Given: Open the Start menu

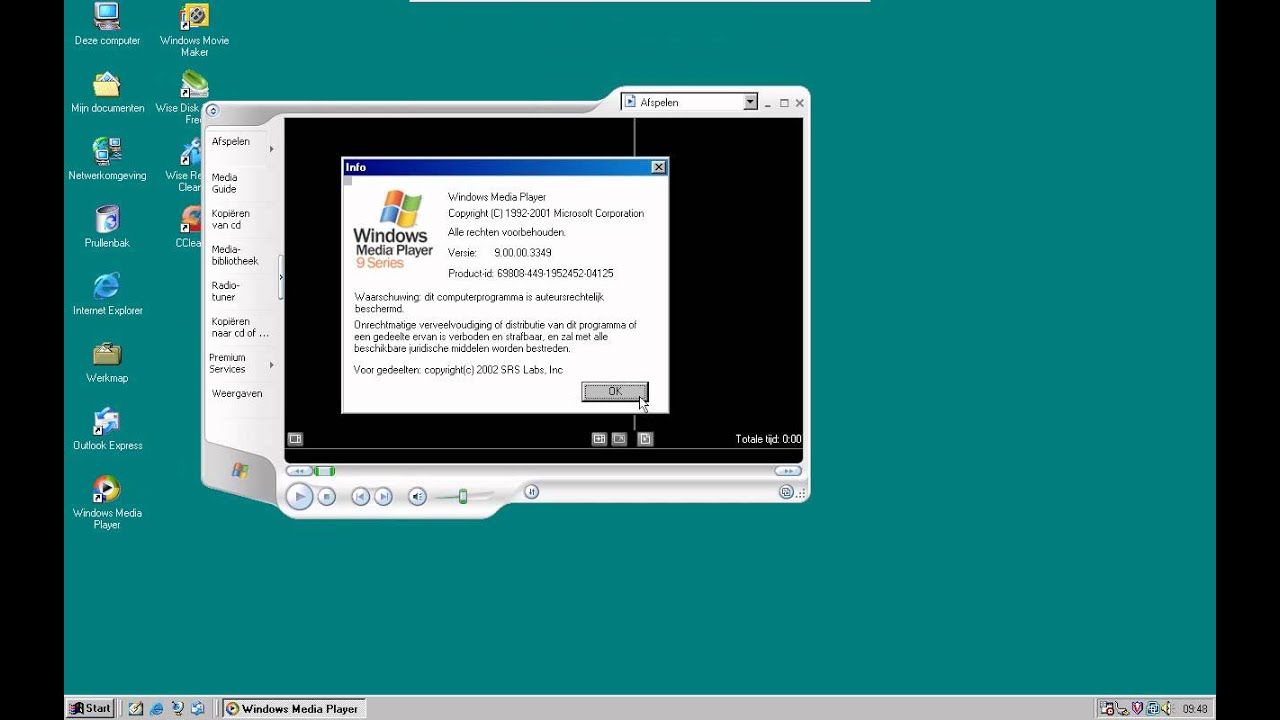Looking at the screenshot, I should tap(90, 708).
